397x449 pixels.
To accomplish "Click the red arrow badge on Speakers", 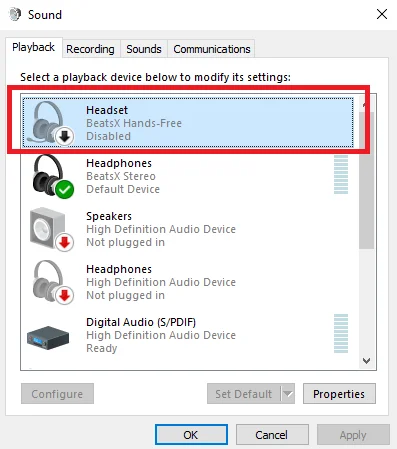I will [x=65, y=242].
